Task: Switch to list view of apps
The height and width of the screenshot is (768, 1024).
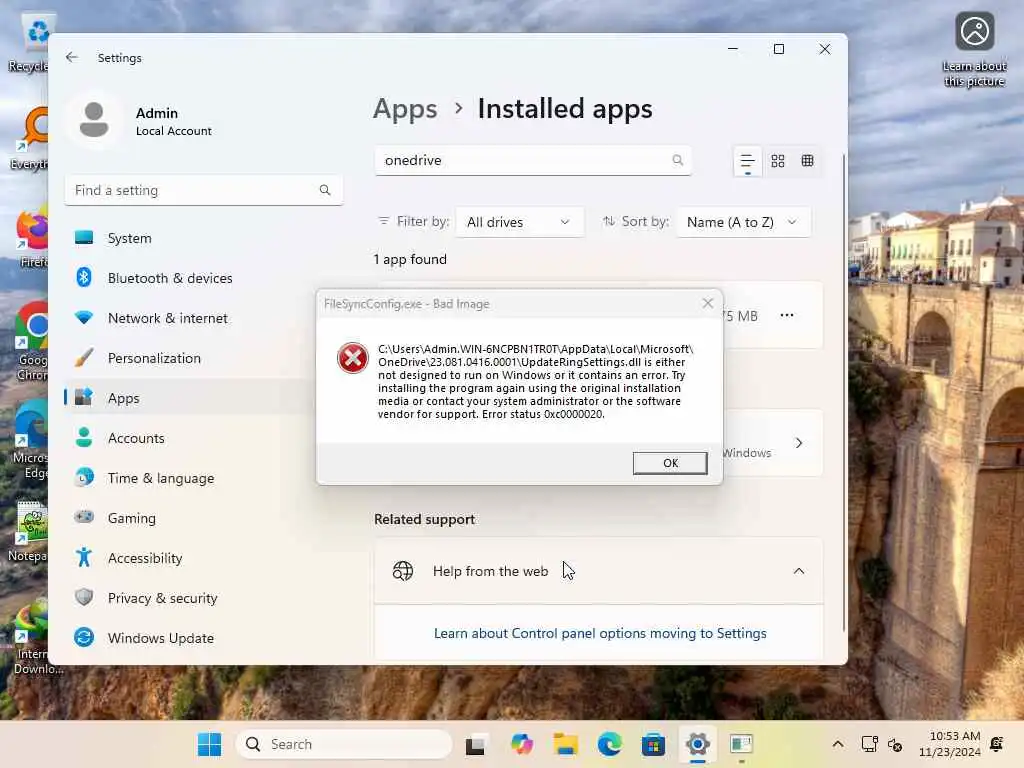Action: 747,161
